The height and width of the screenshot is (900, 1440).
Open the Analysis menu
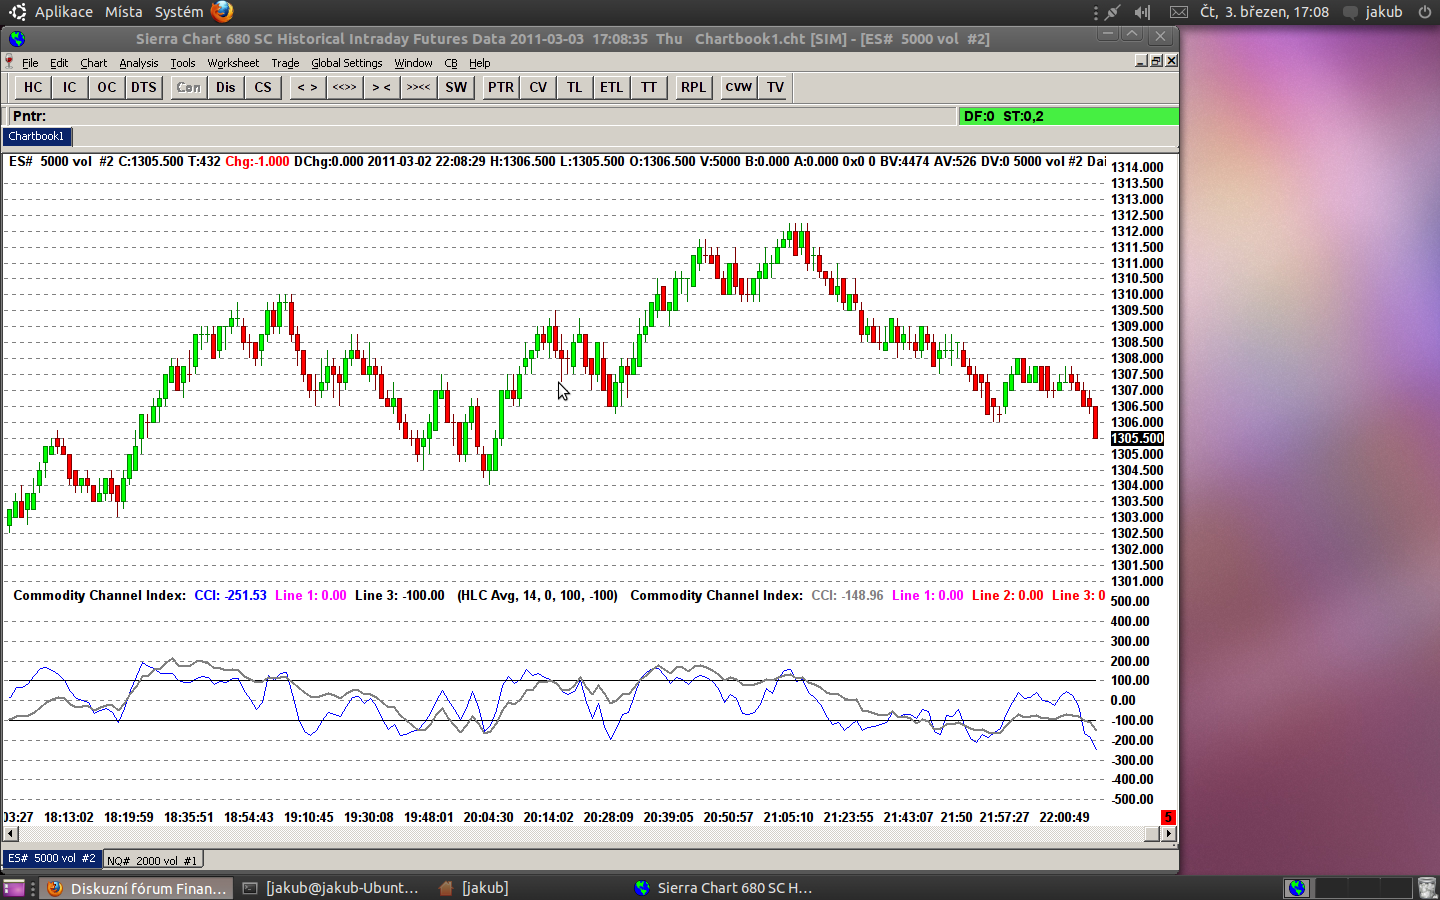139,63
